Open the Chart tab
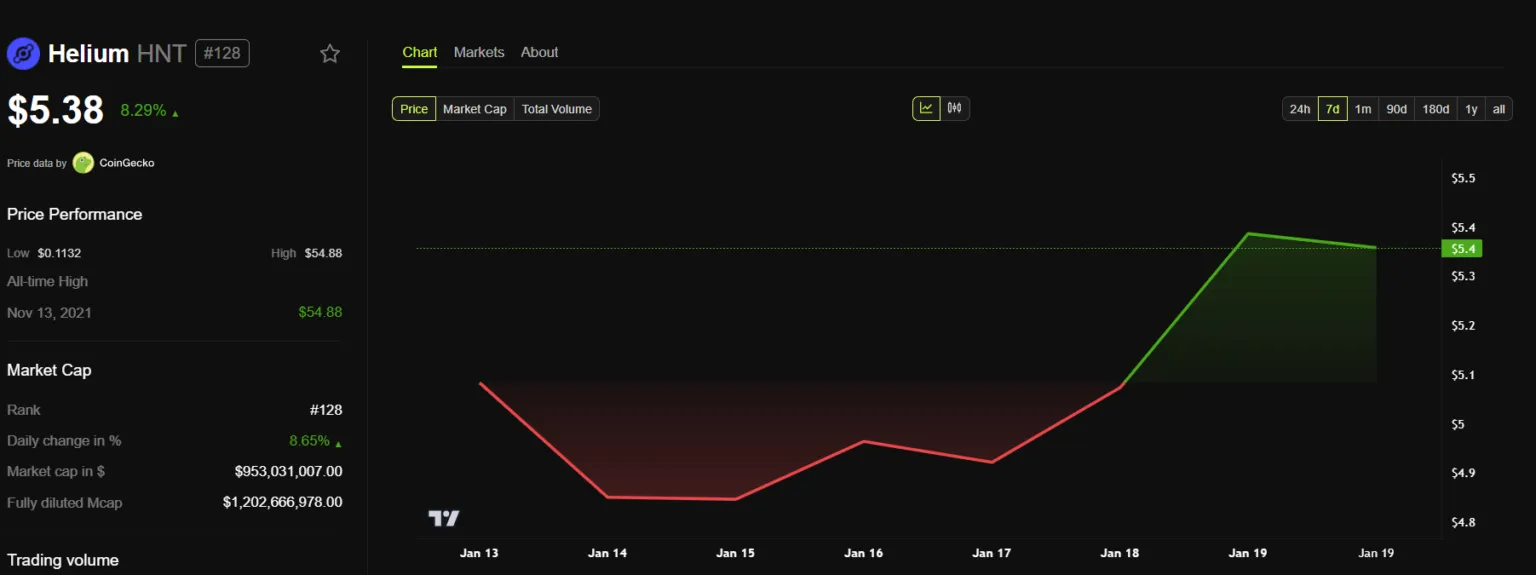The height and width of the screenshot is (575, 1536). pyautogui.click(x=420, y=52)
